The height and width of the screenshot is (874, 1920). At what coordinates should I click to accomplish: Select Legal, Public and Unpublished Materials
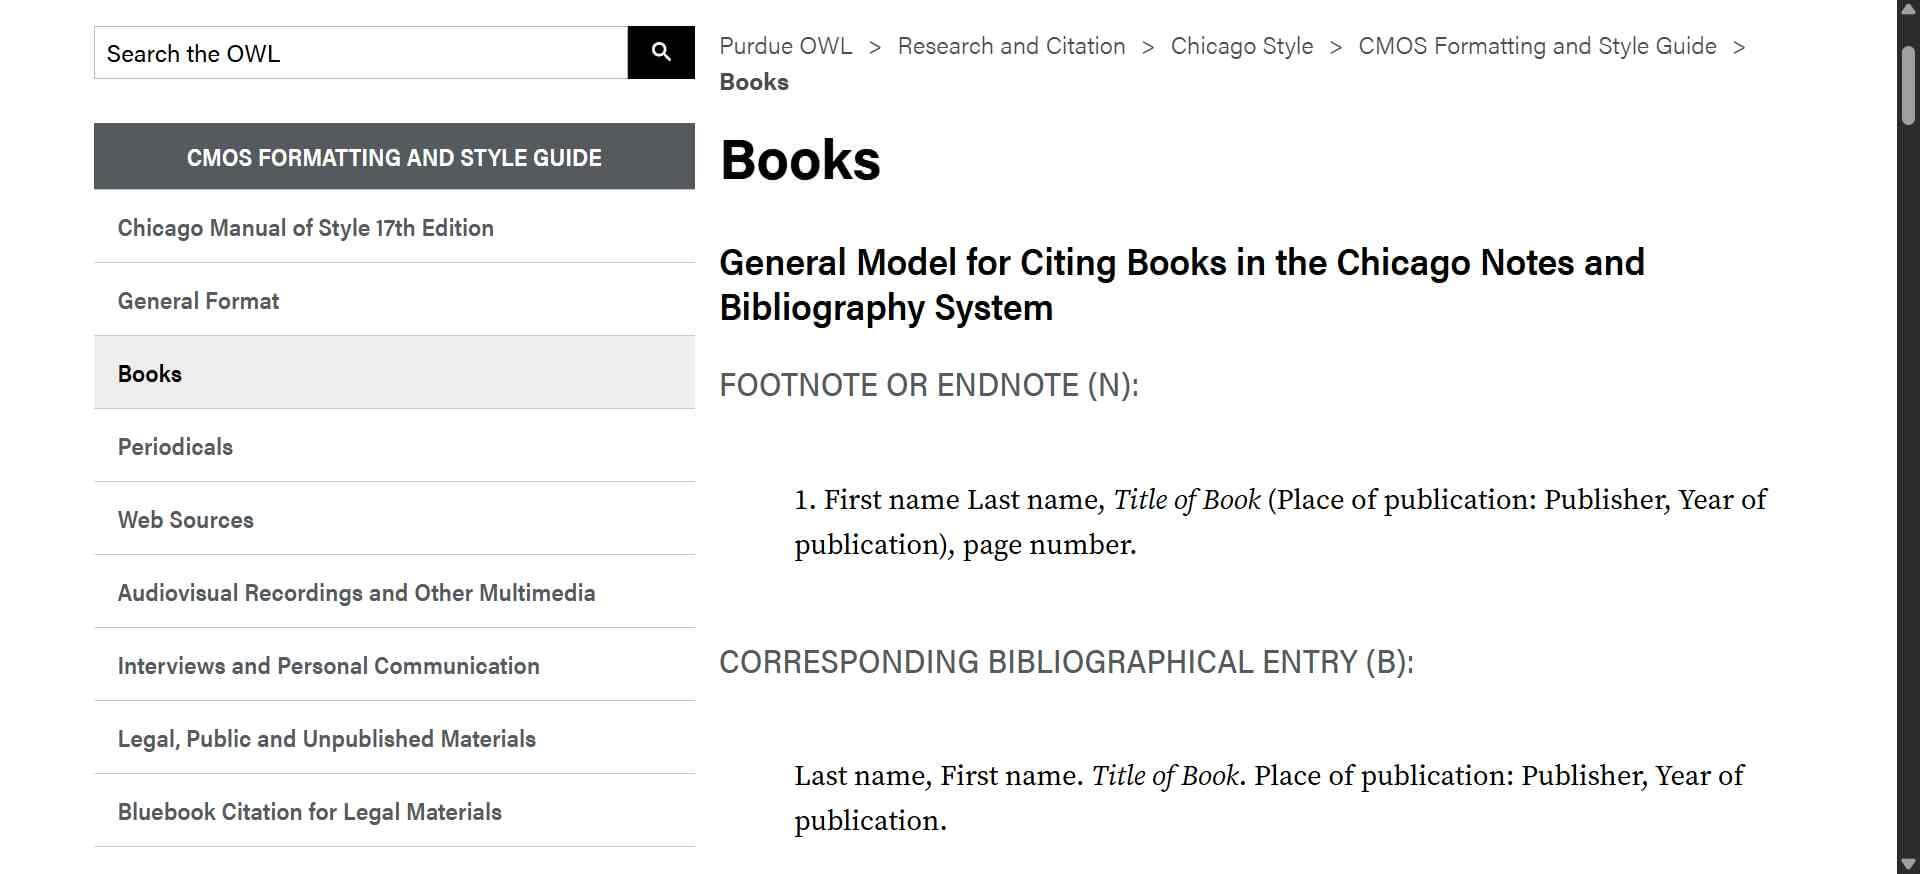coord(327,739)
